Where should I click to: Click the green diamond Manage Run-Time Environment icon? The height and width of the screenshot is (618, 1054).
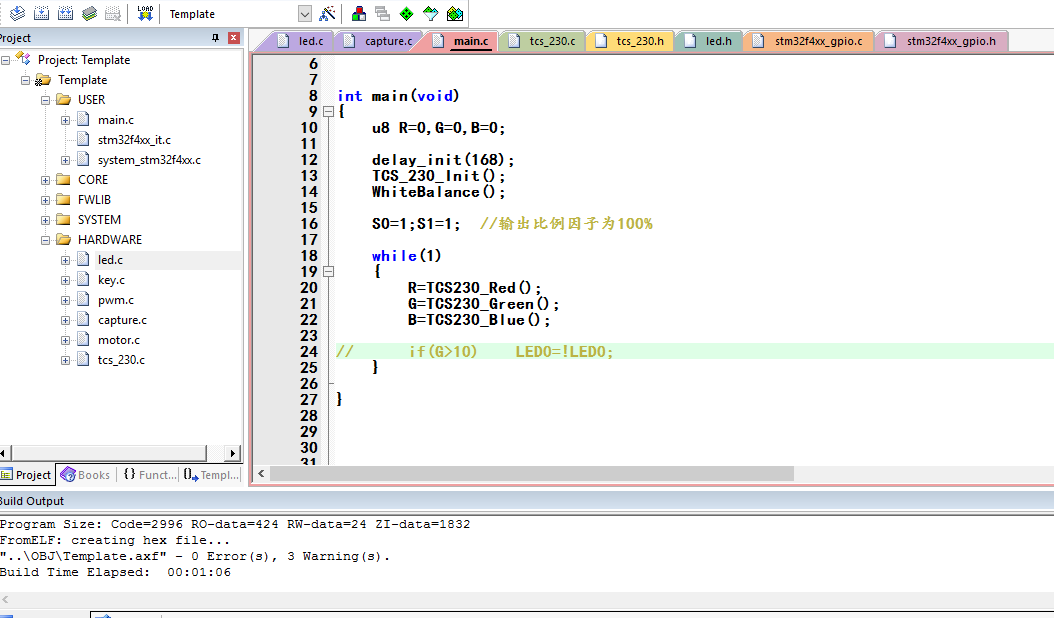pyautogui.click(x=407, y=13)
